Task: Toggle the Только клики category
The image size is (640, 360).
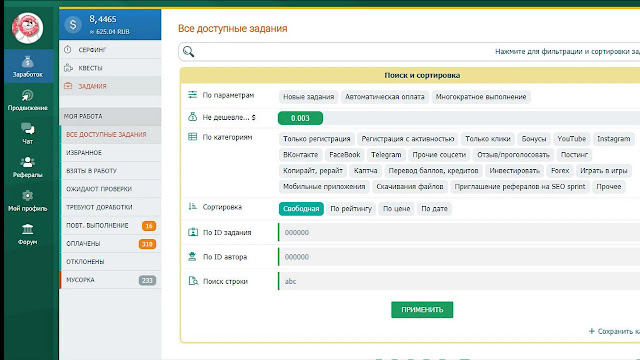Action: coord(488,139)
